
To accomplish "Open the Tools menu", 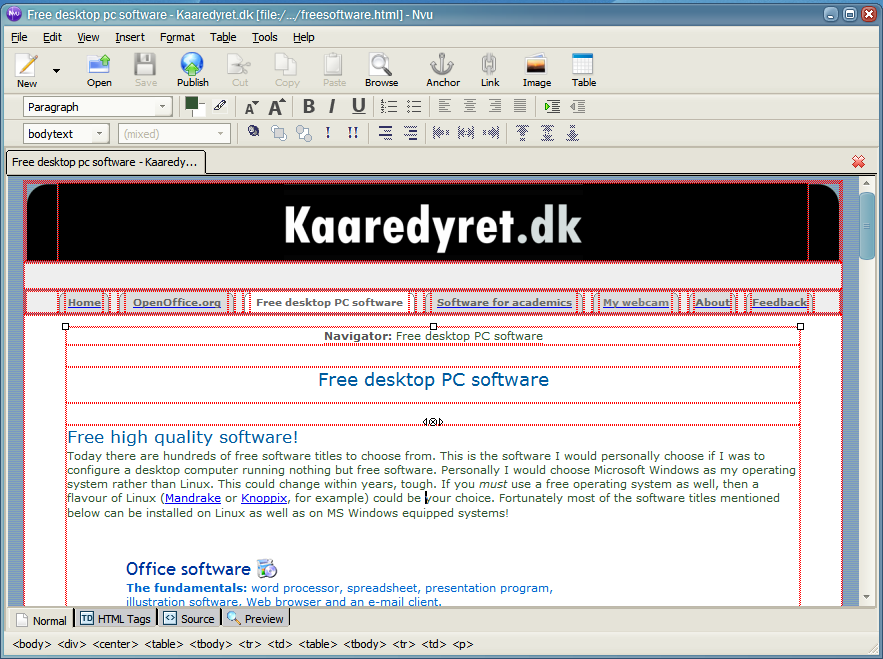I will click(x=265, y=37).
